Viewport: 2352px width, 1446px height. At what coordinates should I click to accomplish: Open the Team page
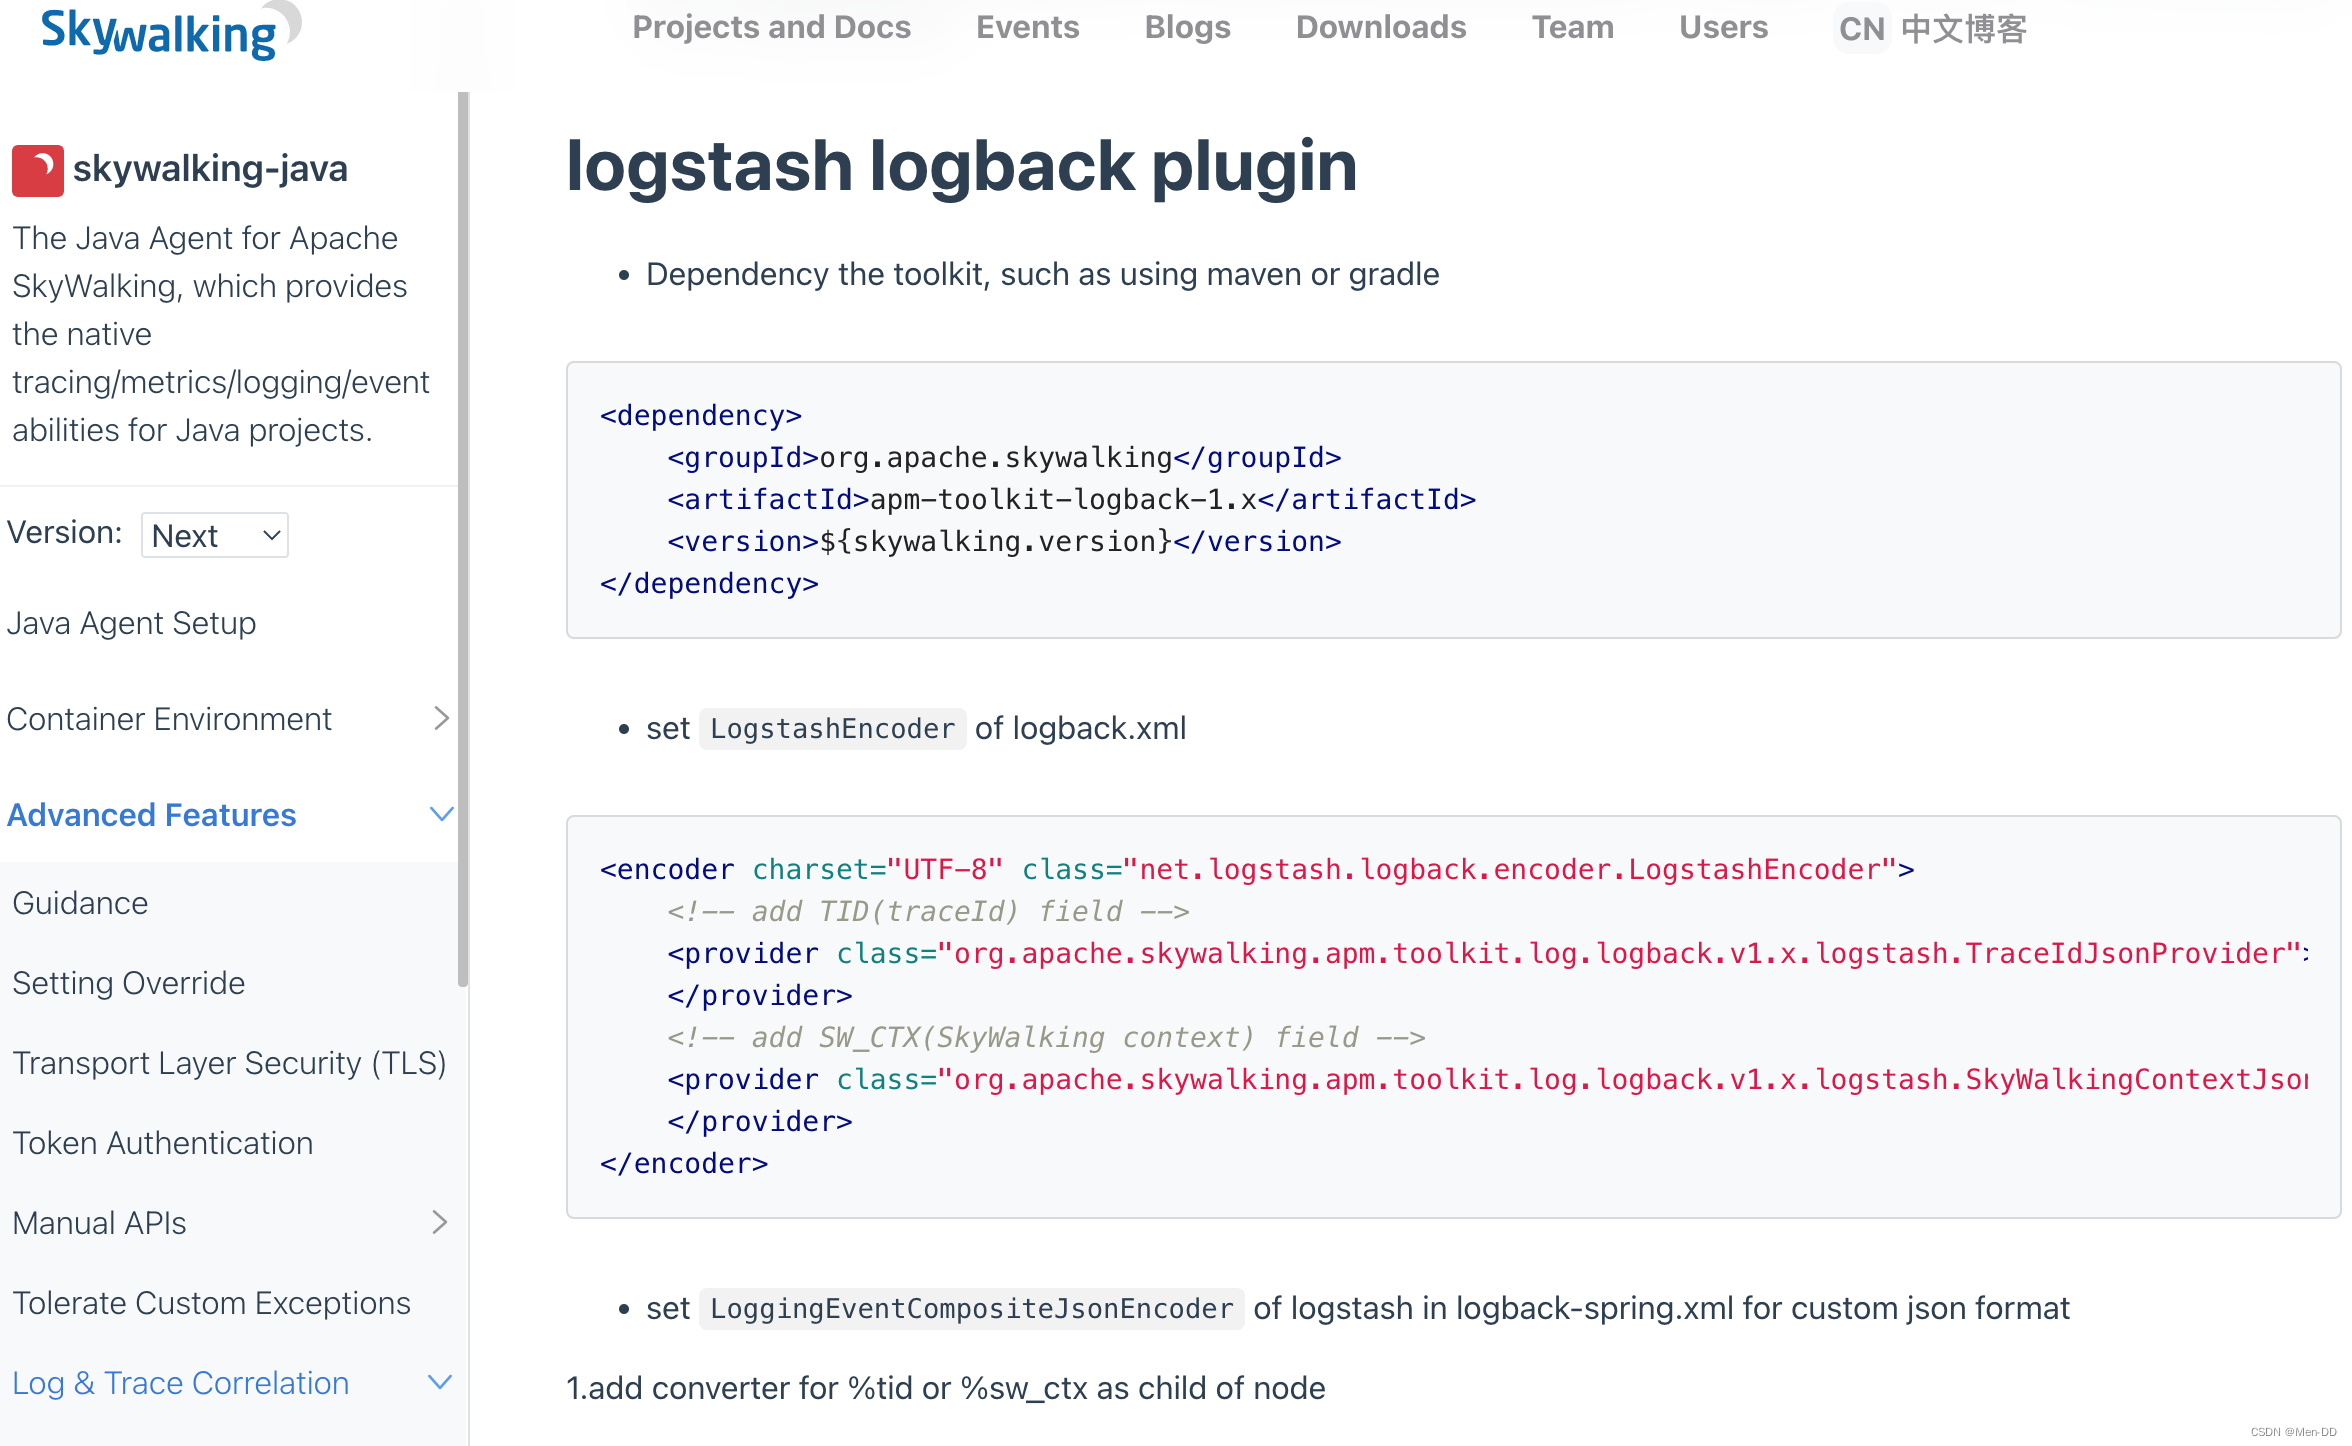tap(1572, 27)
